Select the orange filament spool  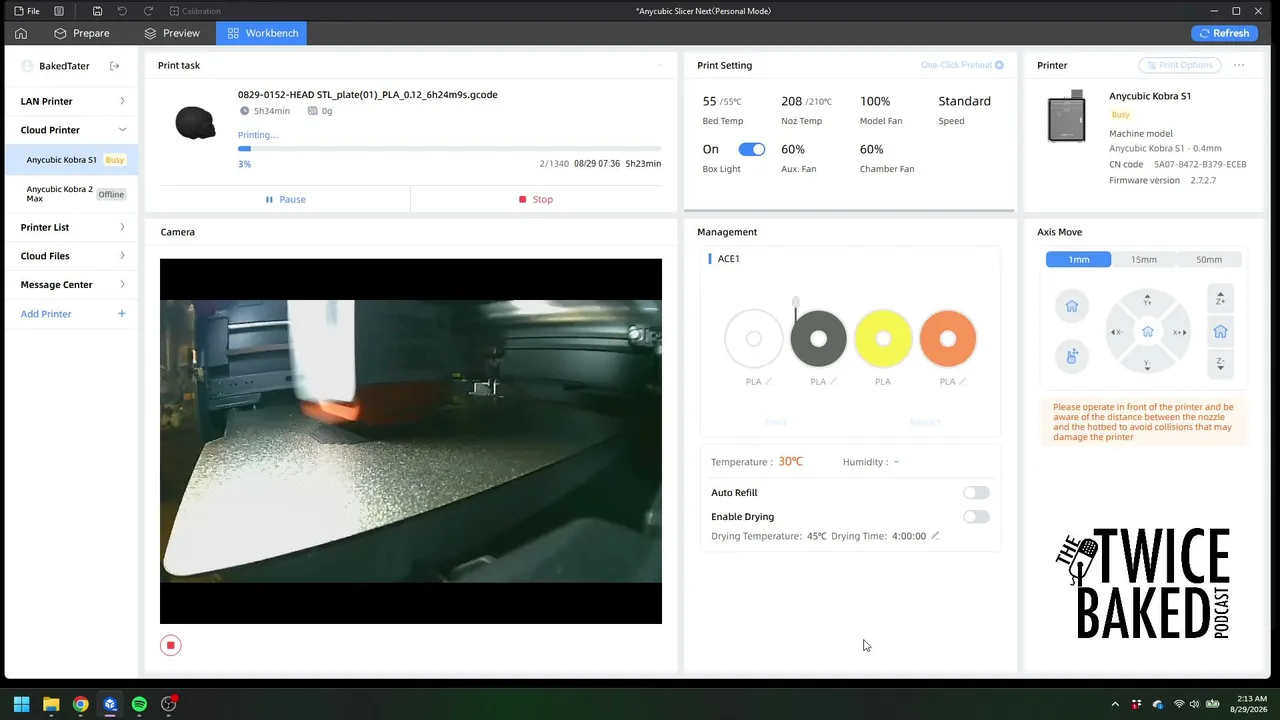point(948,339)
